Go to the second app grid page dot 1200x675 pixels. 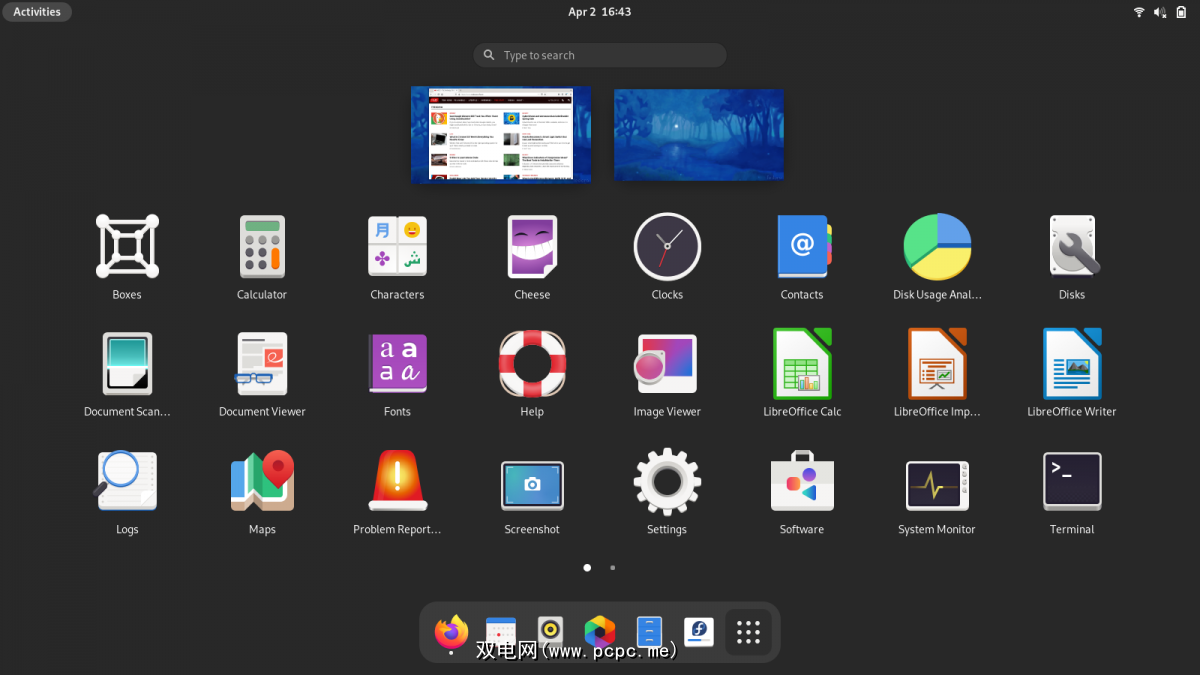[x=612, y=568]
